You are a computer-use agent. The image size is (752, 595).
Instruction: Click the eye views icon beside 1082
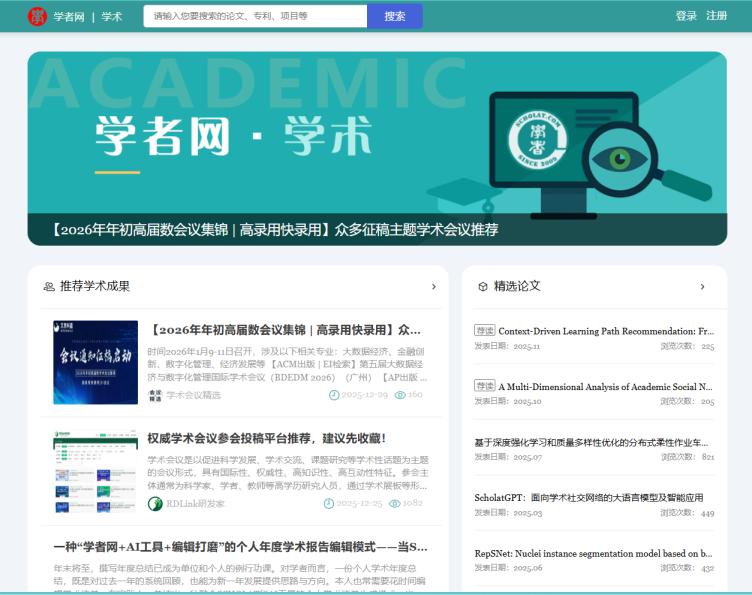394,503
